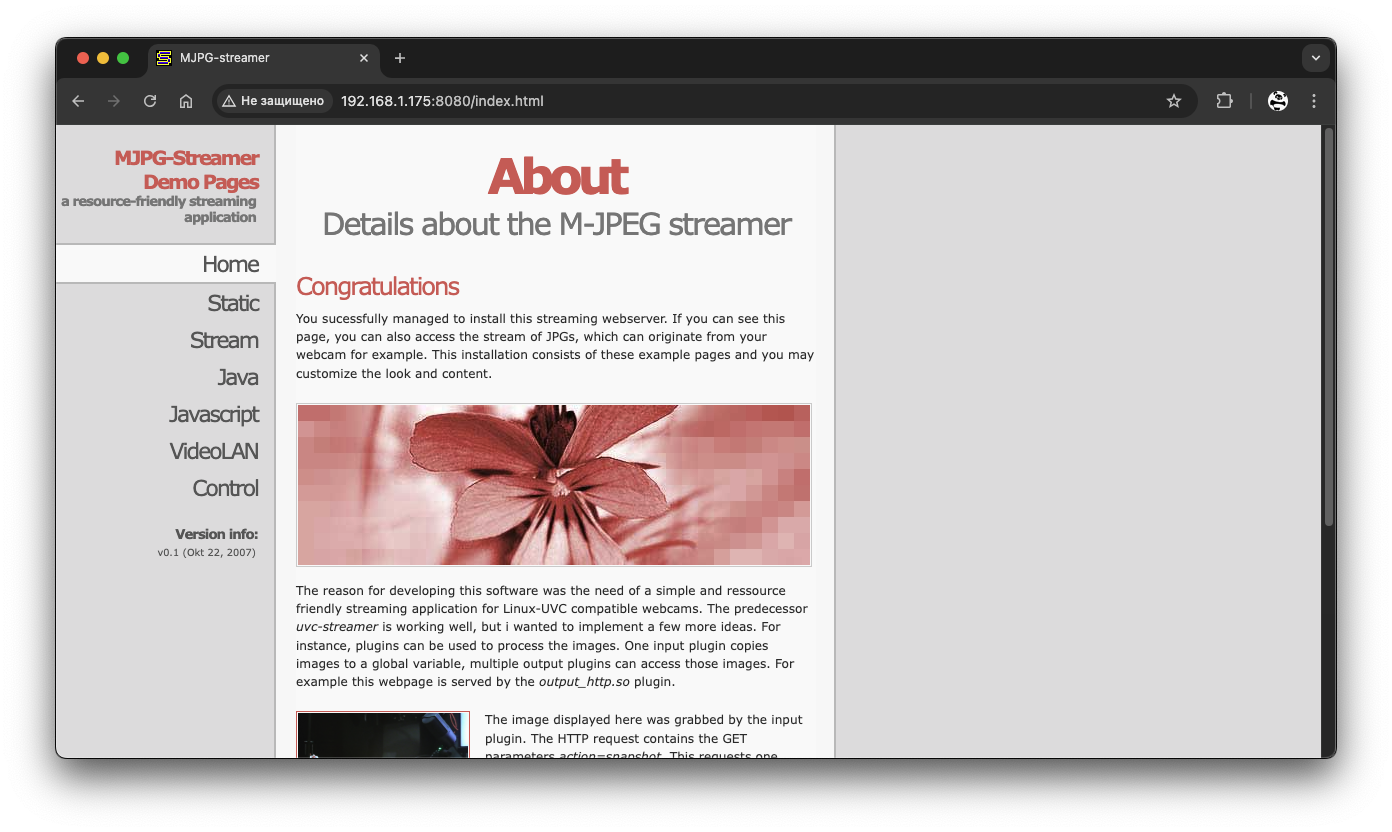Open the browser profile avatar

coord(1277,101)
